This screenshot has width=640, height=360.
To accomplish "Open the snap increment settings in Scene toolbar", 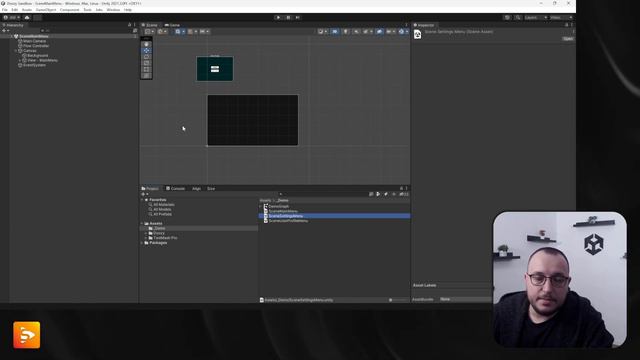I will point(204,31).
